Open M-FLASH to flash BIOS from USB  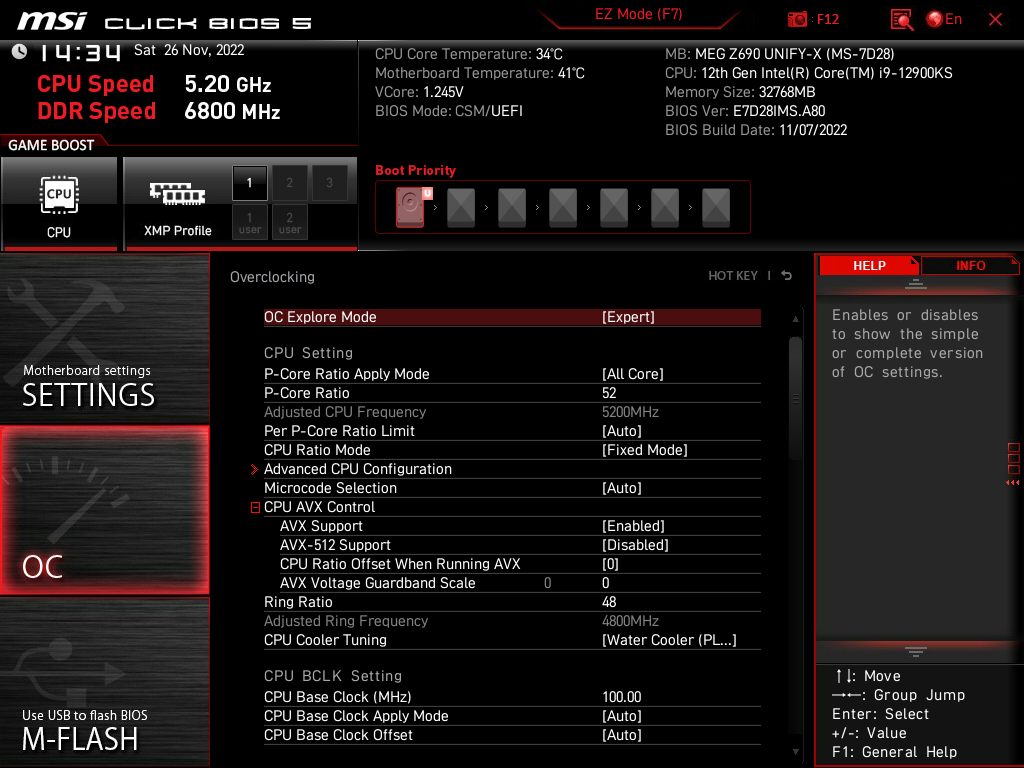coord(104,681)
